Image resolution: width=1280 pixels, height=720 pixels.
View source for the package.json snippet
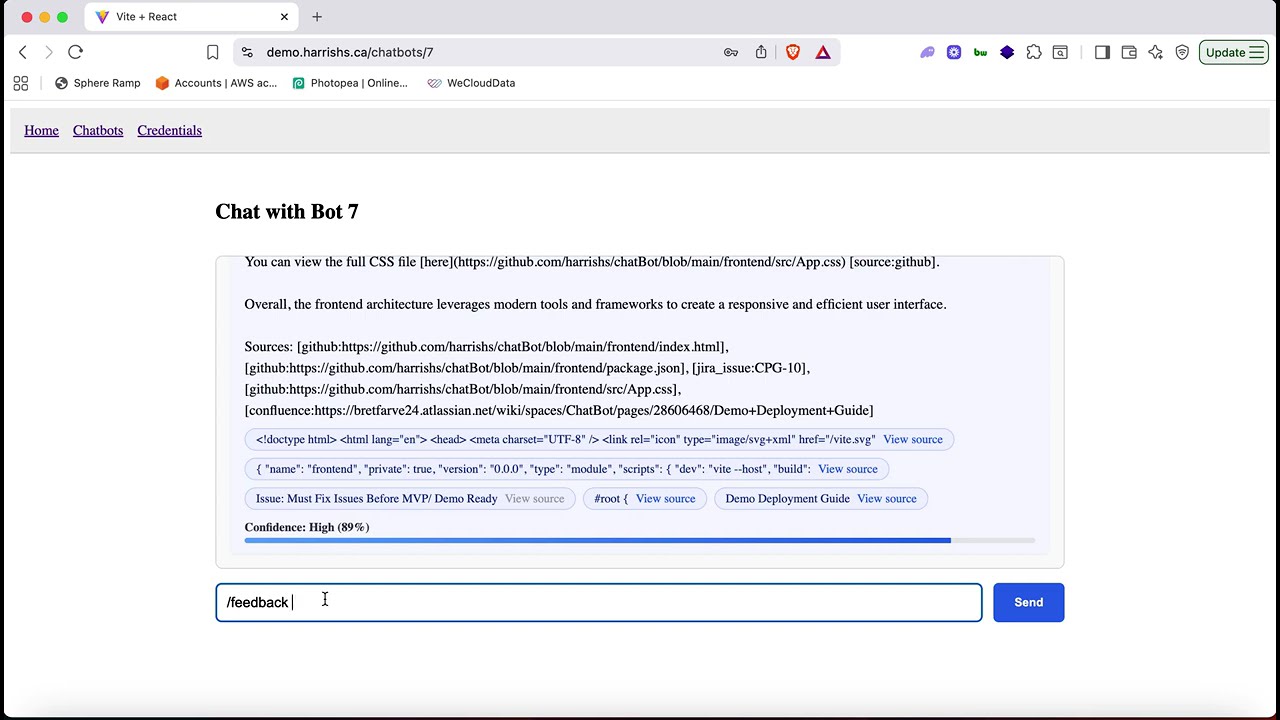pos(848,469)
